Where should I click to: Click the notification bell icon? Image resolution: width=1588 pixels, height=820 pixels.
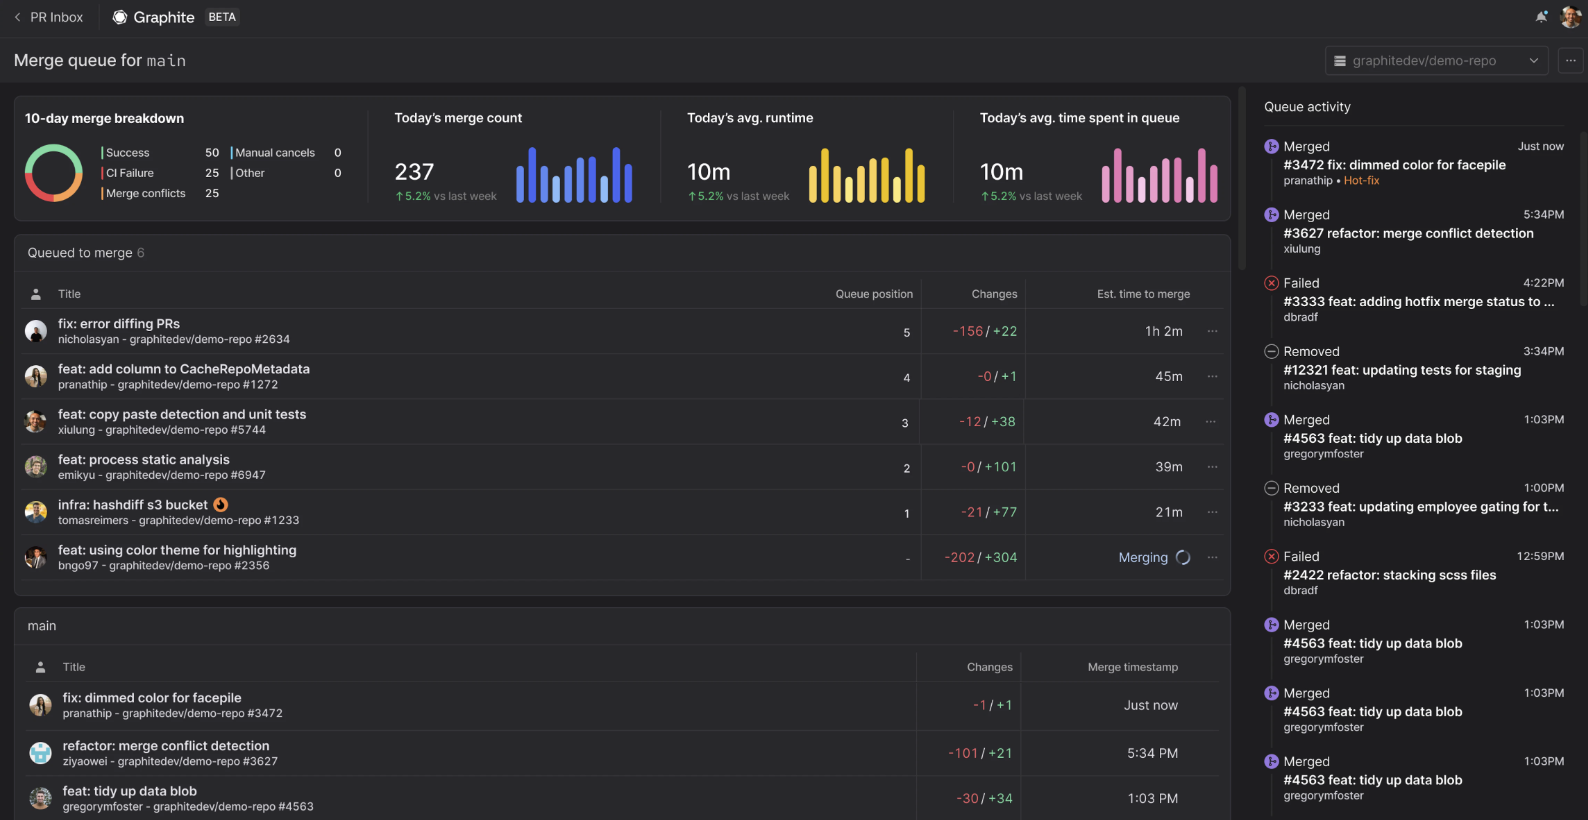tap(1541, 17)
